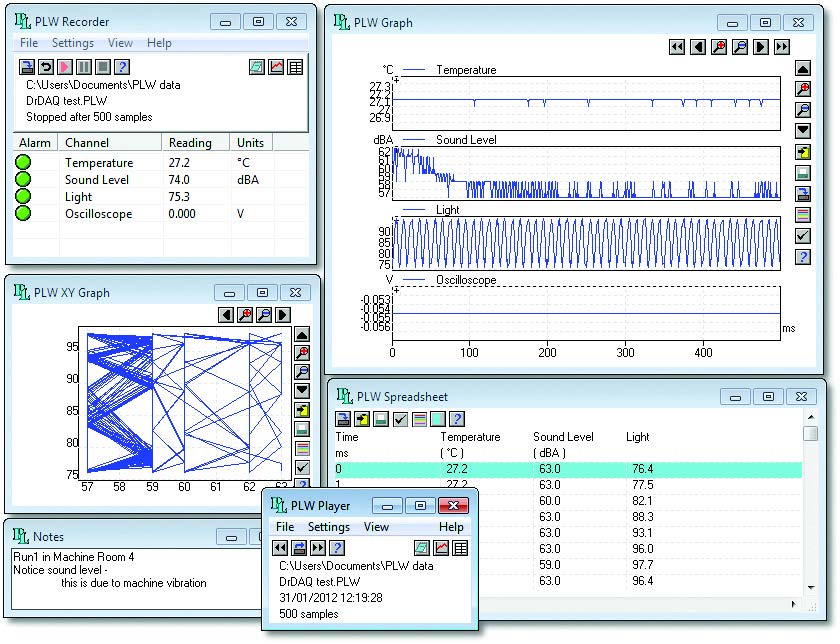Open the View menu in PLW Player
Viewport: 840px width, 644px height.
click(376, 527)
